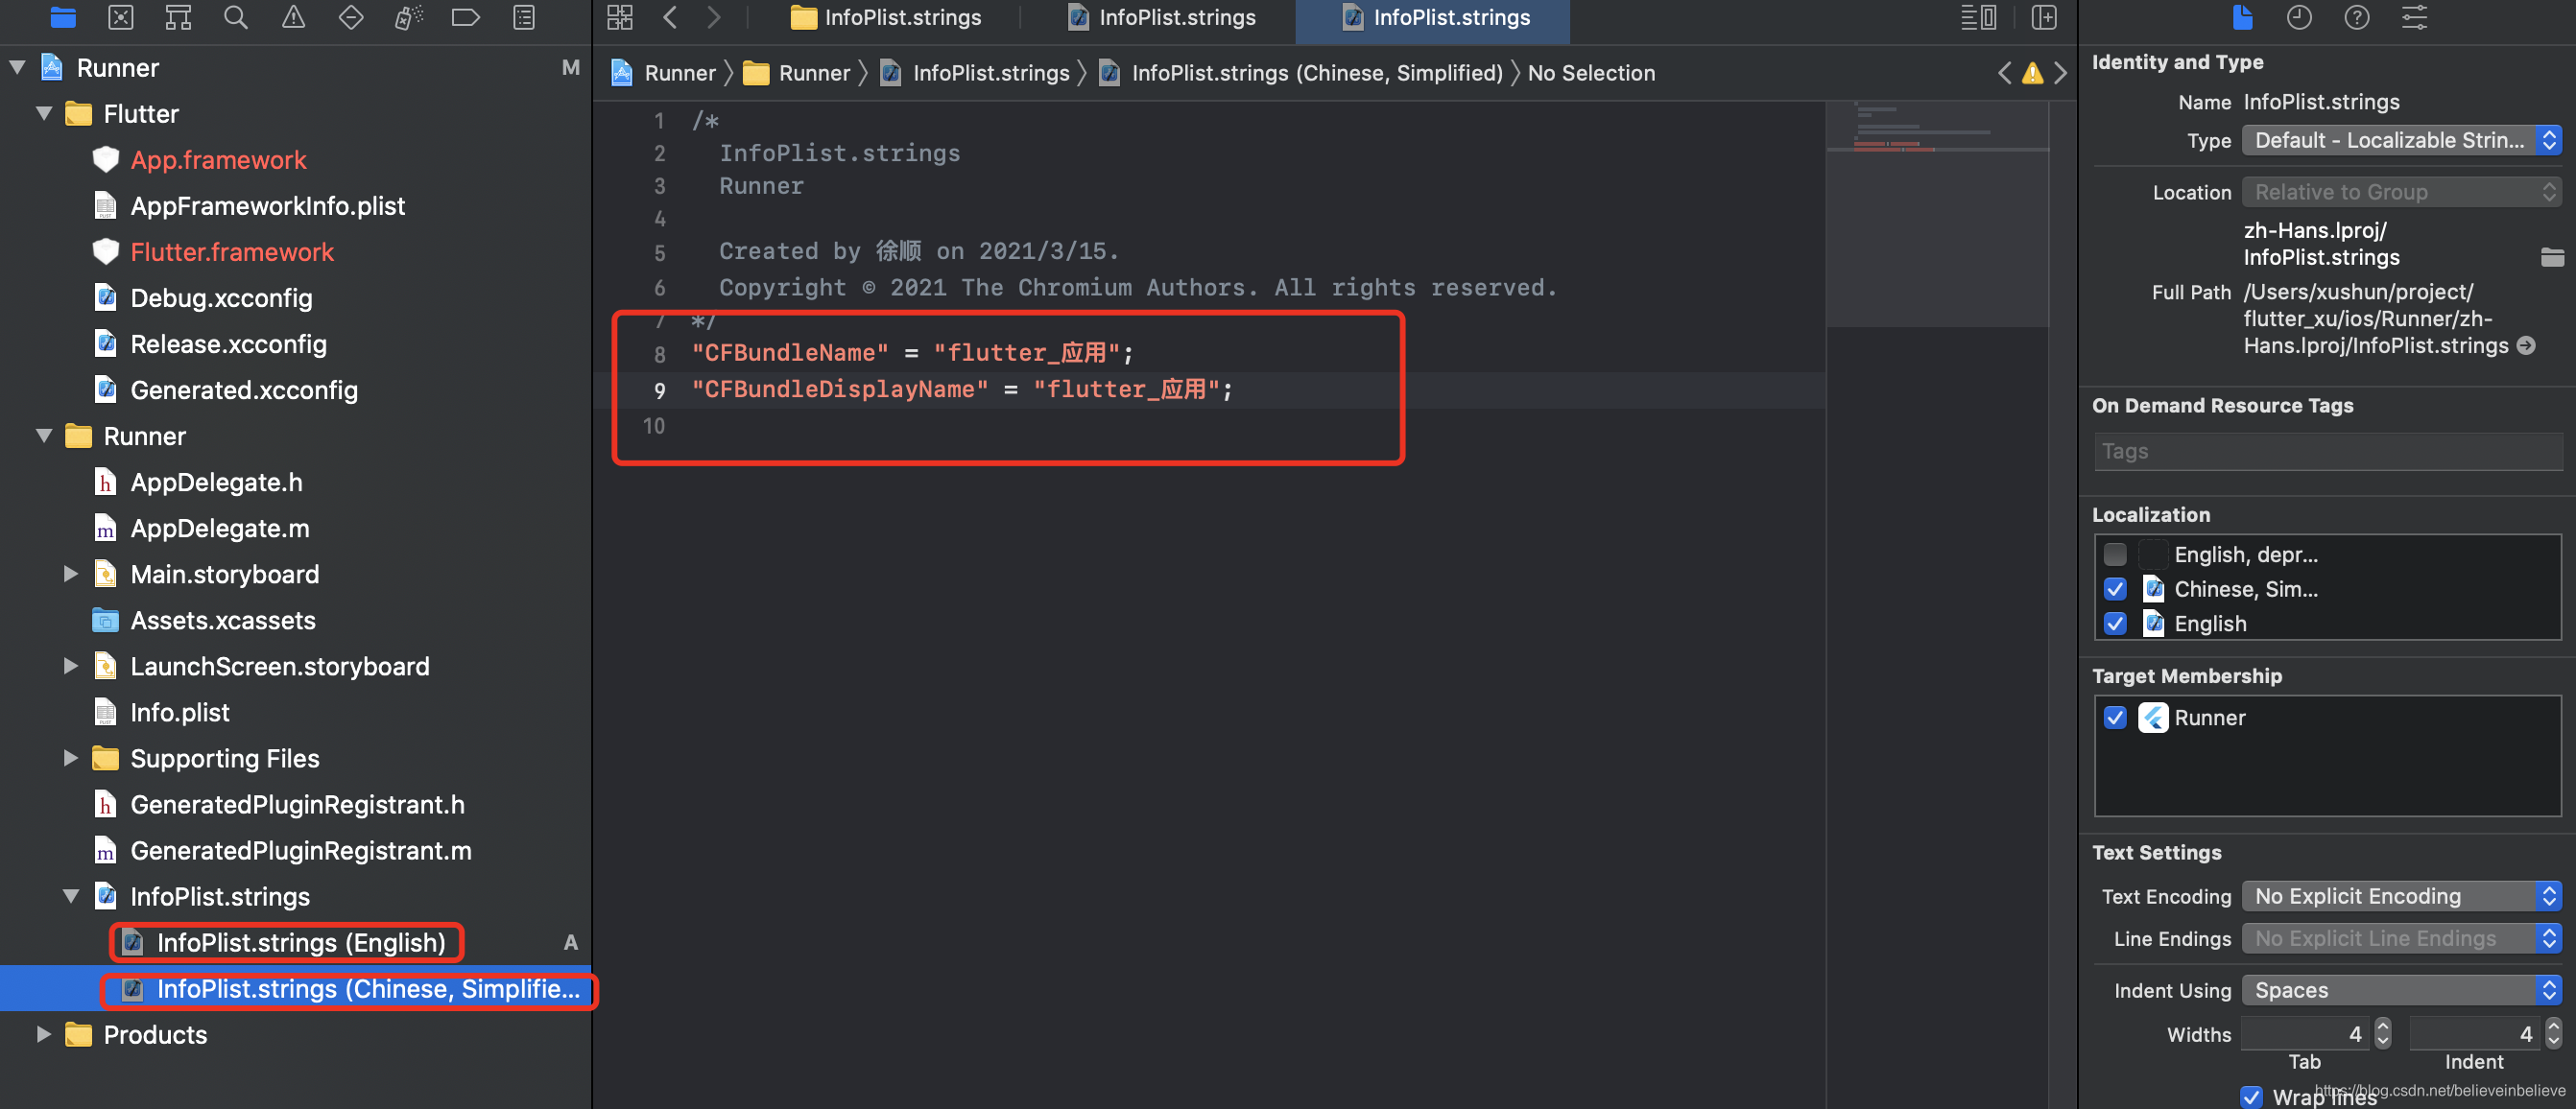This screenshot has height=1109, width=2576.
Task: Open the Source Control navigator icon
Action: pos(120,17)
